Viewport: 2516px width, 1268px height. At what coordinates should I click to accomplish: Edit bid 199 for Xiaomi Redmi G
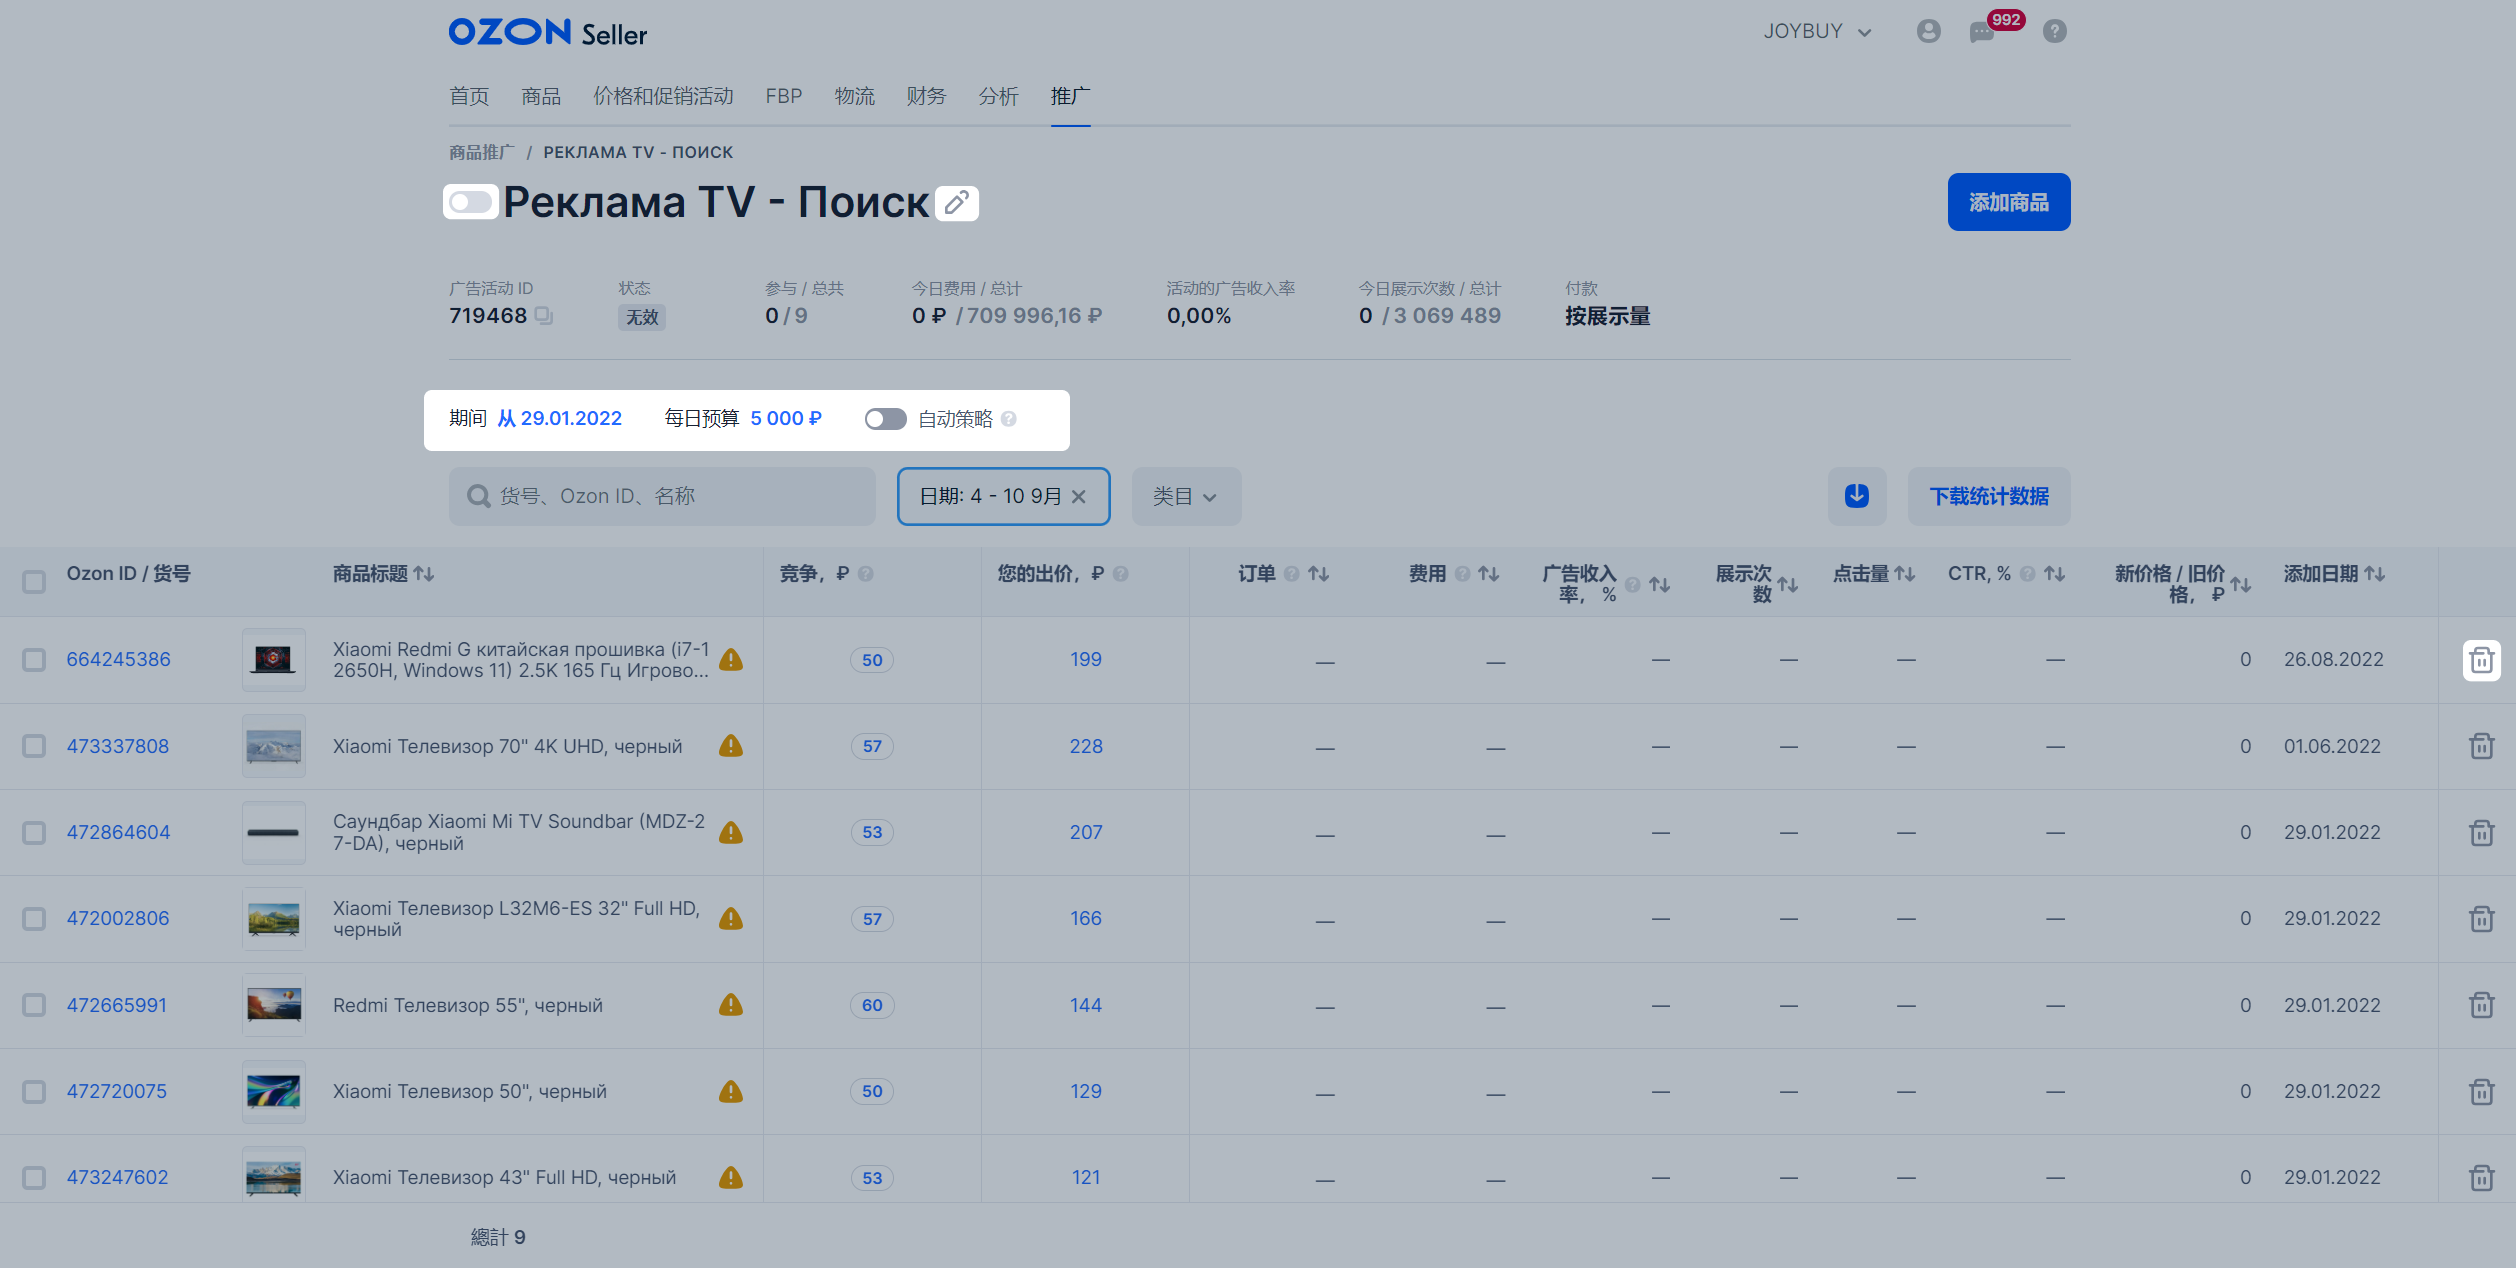pos(1086,660)
